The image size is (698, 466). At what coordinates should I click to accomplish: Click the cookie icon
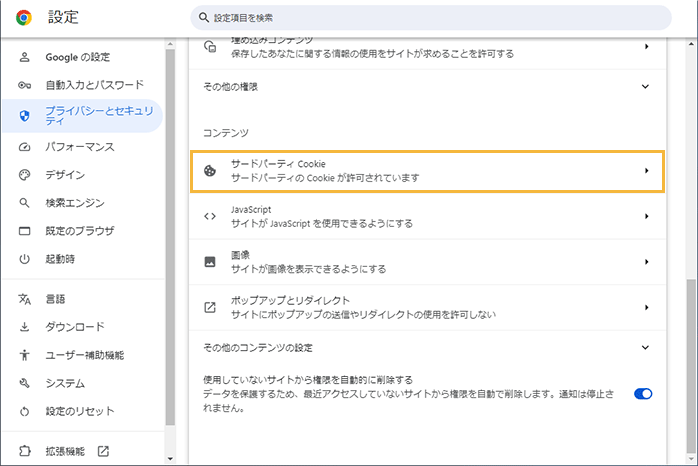(x=210, y=170)
